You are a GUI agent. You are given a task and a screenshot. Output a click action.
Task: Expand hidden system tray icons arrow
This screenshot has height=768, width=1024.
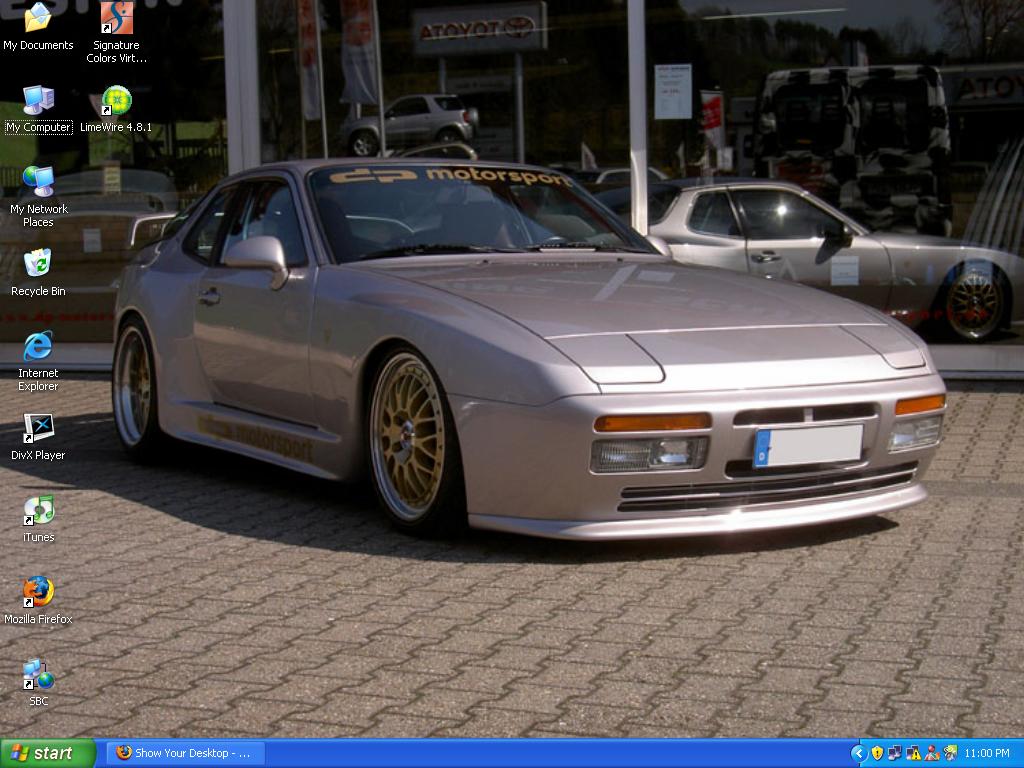pyautogui.click(x=858, y=753)
